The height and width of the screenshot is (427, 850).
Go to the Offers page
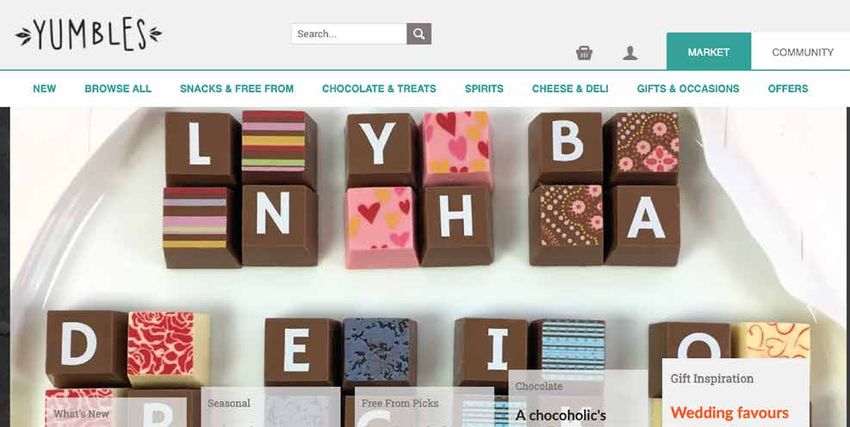coord(788,89)
